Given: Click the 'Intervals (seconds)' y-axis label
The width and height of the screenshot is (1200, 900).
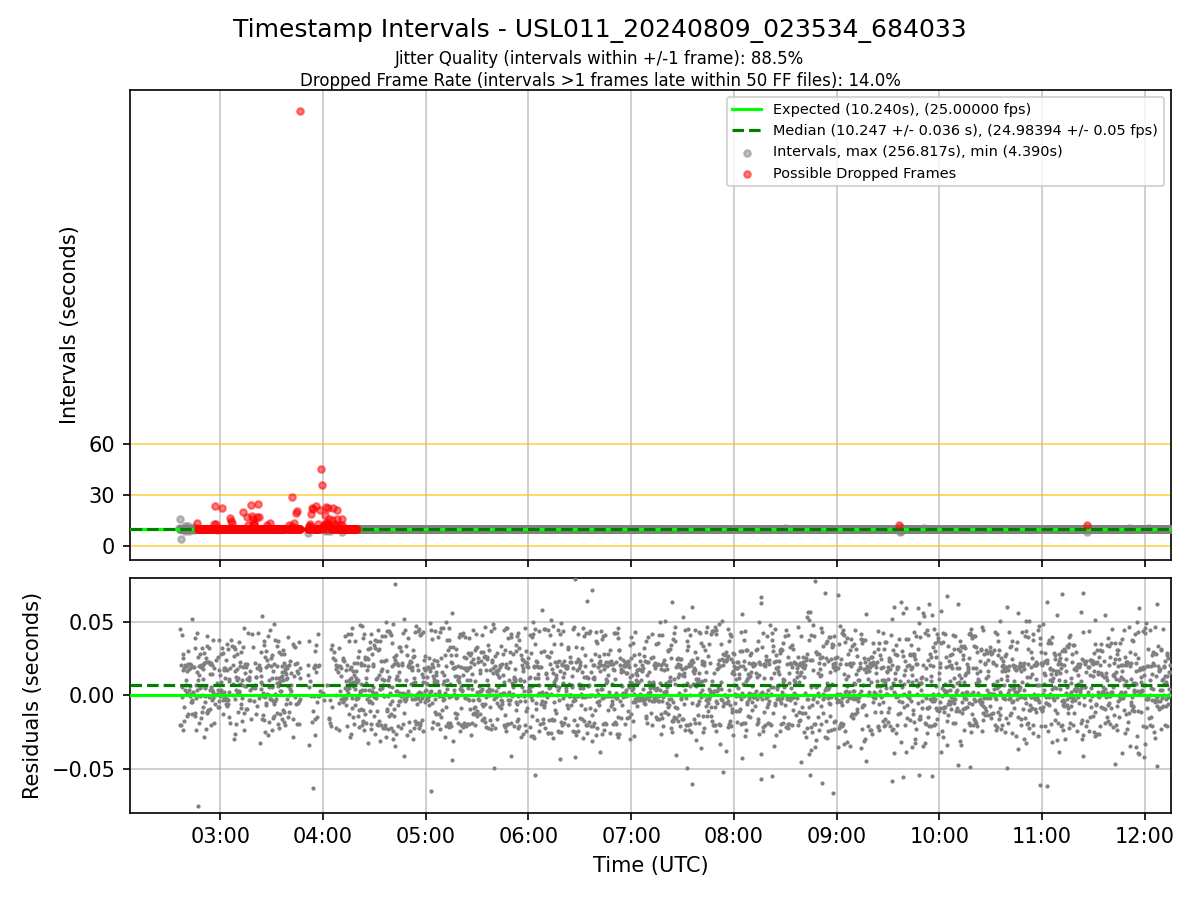Looking at the screenshot, I should point(69,325).
